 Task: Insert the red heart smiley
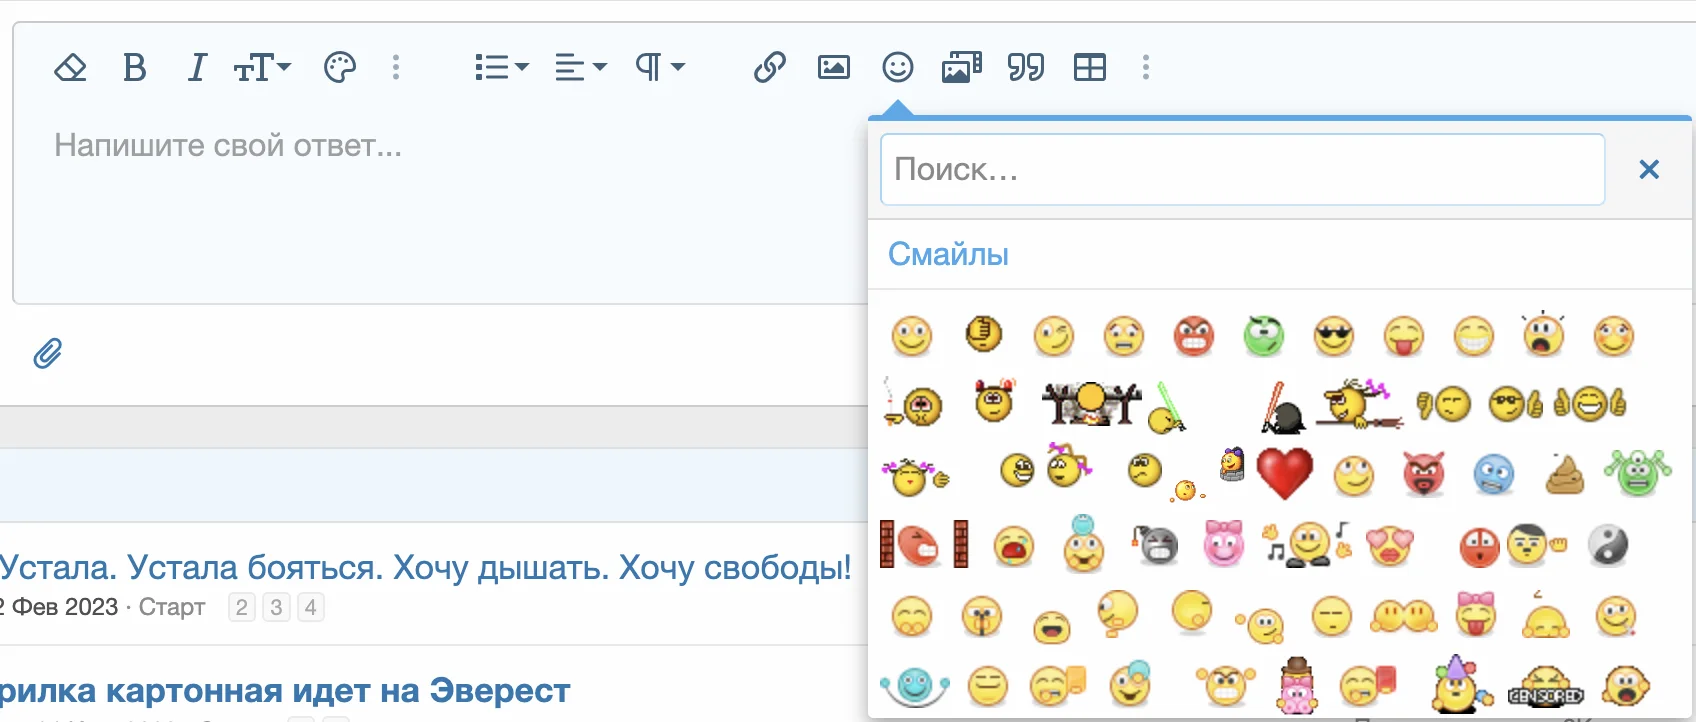[x=1284, y=473]
